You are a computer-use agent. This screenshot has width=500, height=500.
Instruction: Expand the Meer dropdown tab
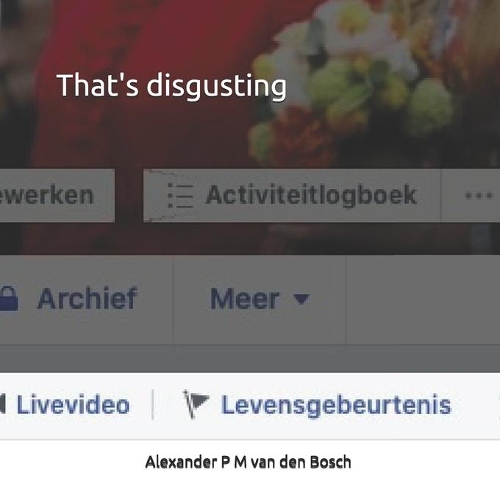point(260,299)
